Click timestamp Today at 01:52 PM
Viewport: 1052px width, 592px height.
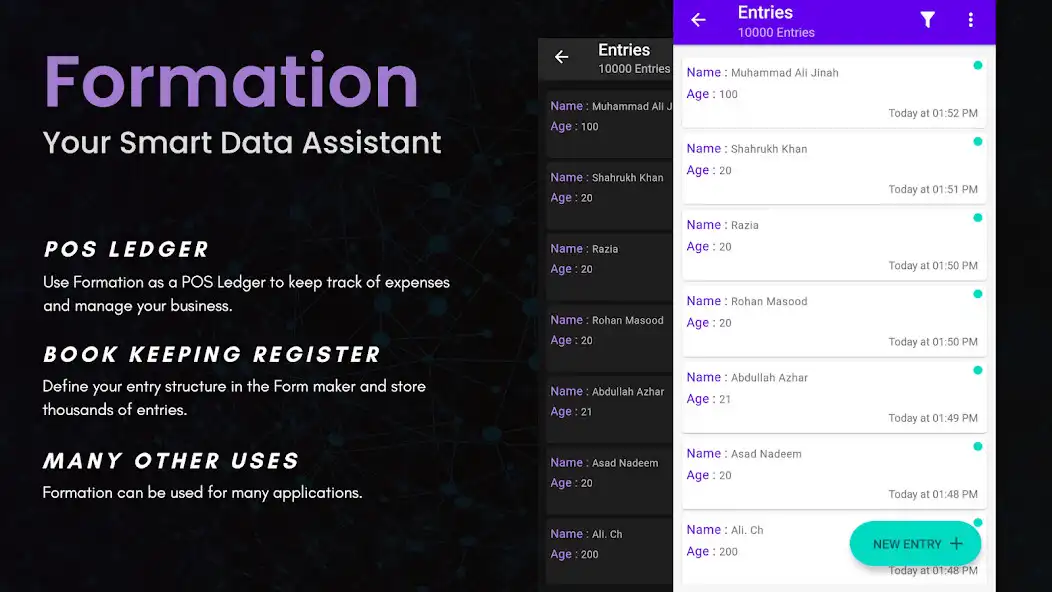933,113
